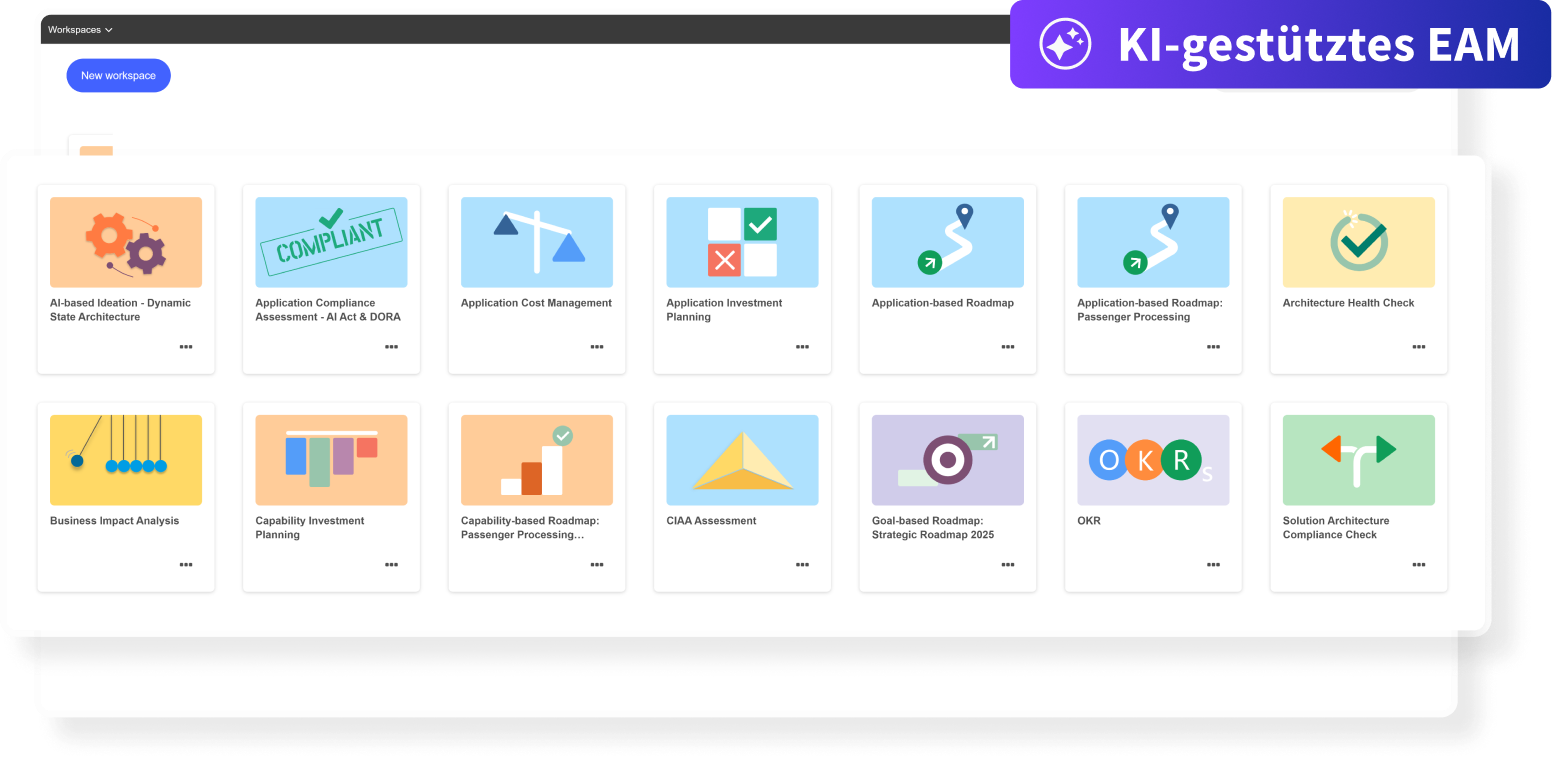Viewport: 1552px width, 761px height.
Task: Open more options for Application Cost Management
Action: click(x=597, y=347)
